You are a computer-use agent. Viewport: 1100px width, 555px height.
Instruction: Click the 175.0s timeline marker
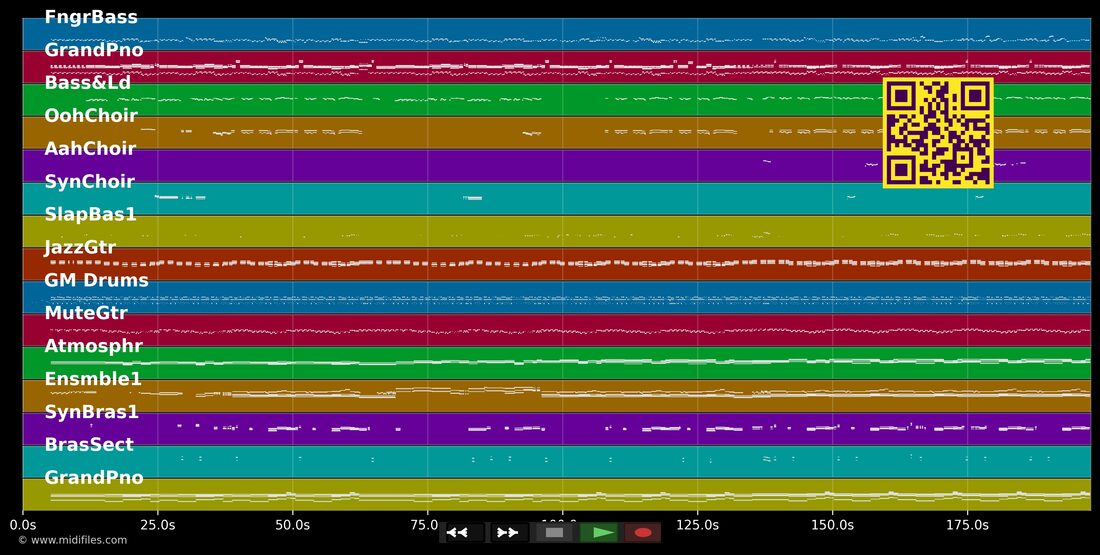967,525
